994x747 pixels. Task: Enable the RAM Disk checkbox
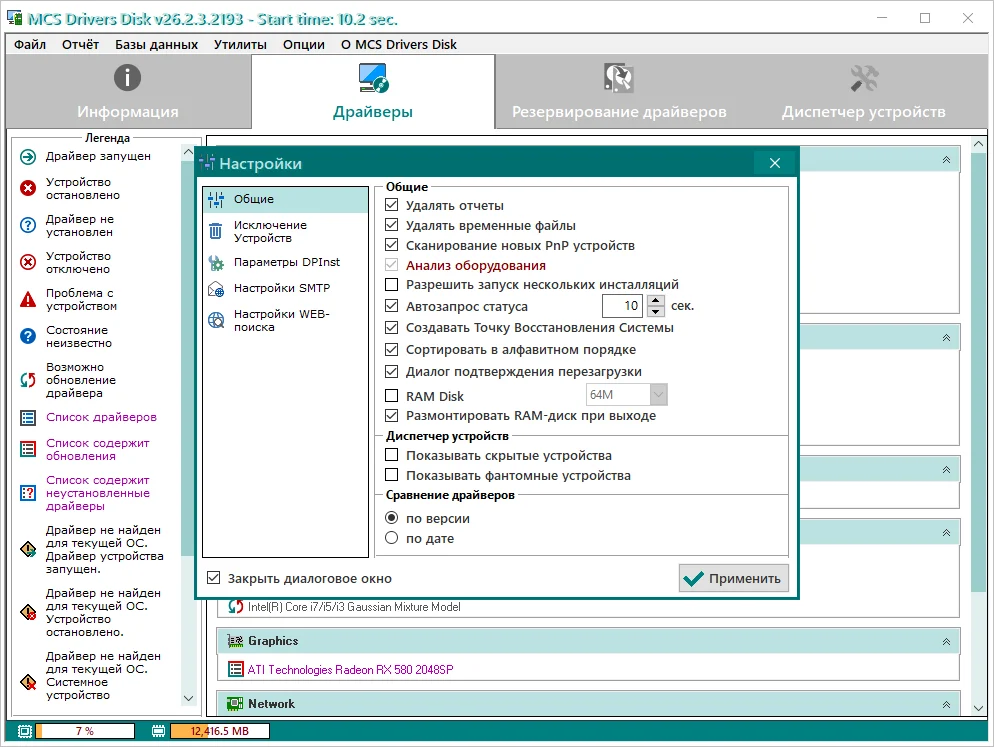click(392, 396)
